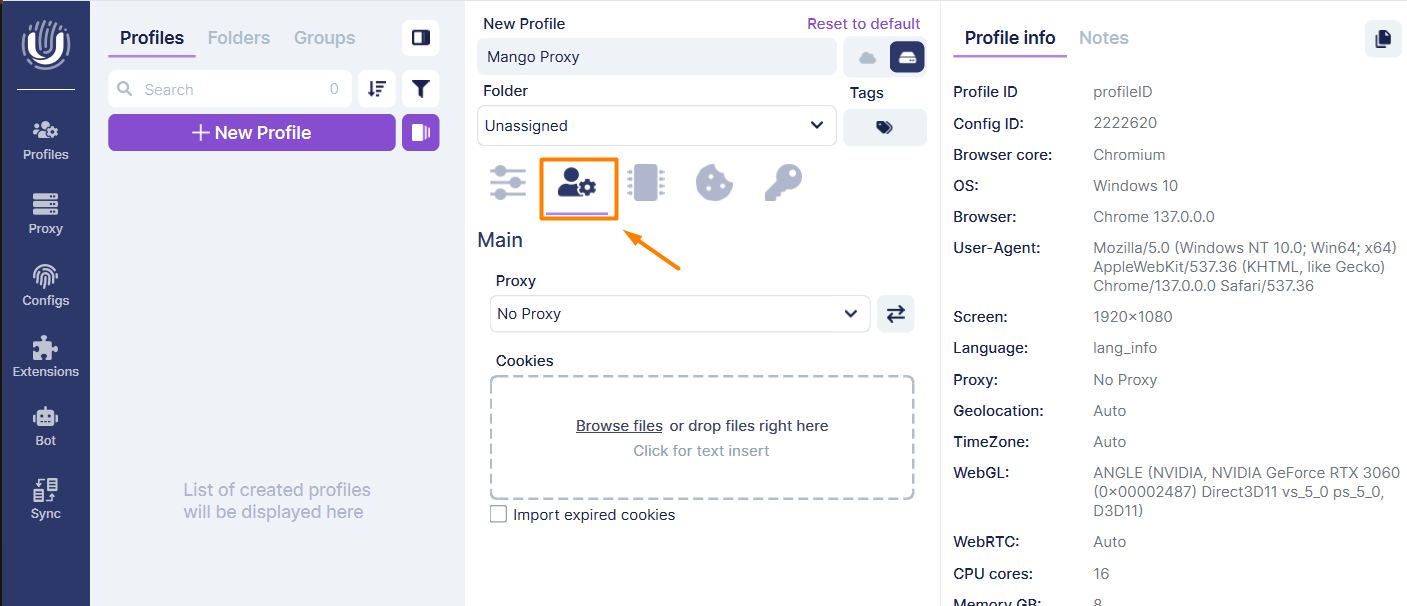Open the Bot section in sidebar
The height and width of the screenshot is (606, 1407).
(x=45, y=426)
